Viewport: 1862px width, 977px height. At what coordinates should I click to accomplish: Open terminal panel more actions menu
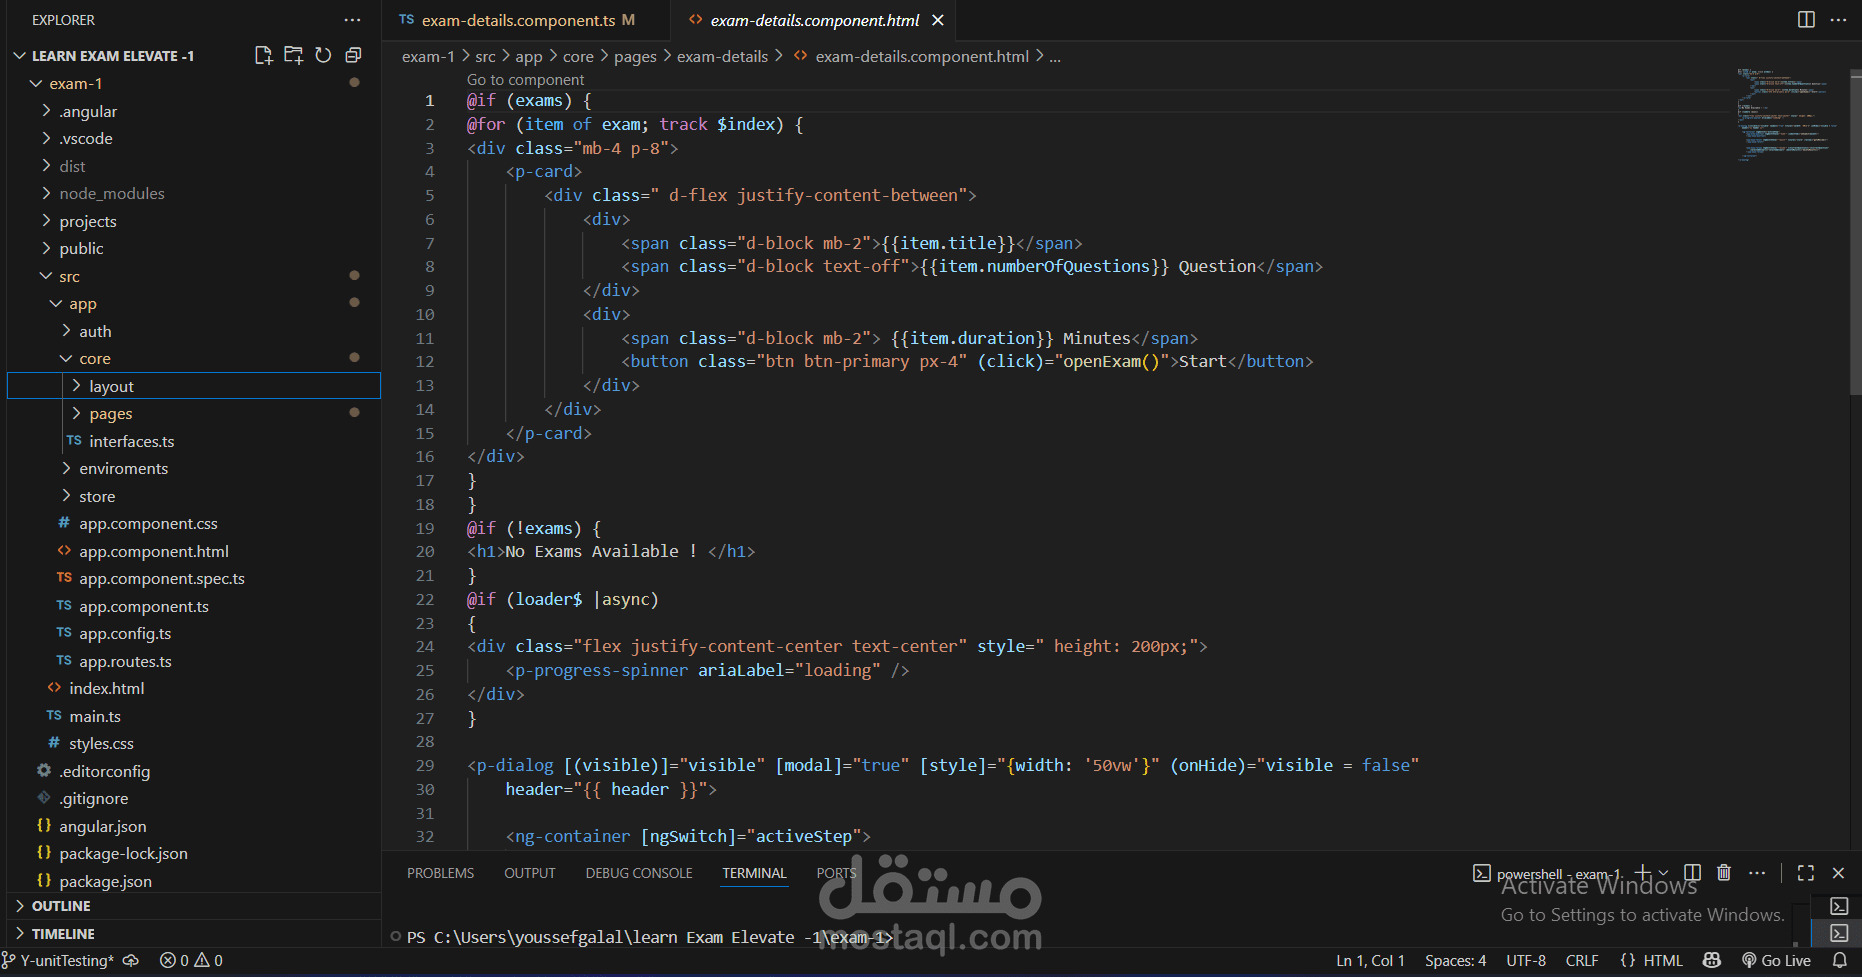(1757, 873)
